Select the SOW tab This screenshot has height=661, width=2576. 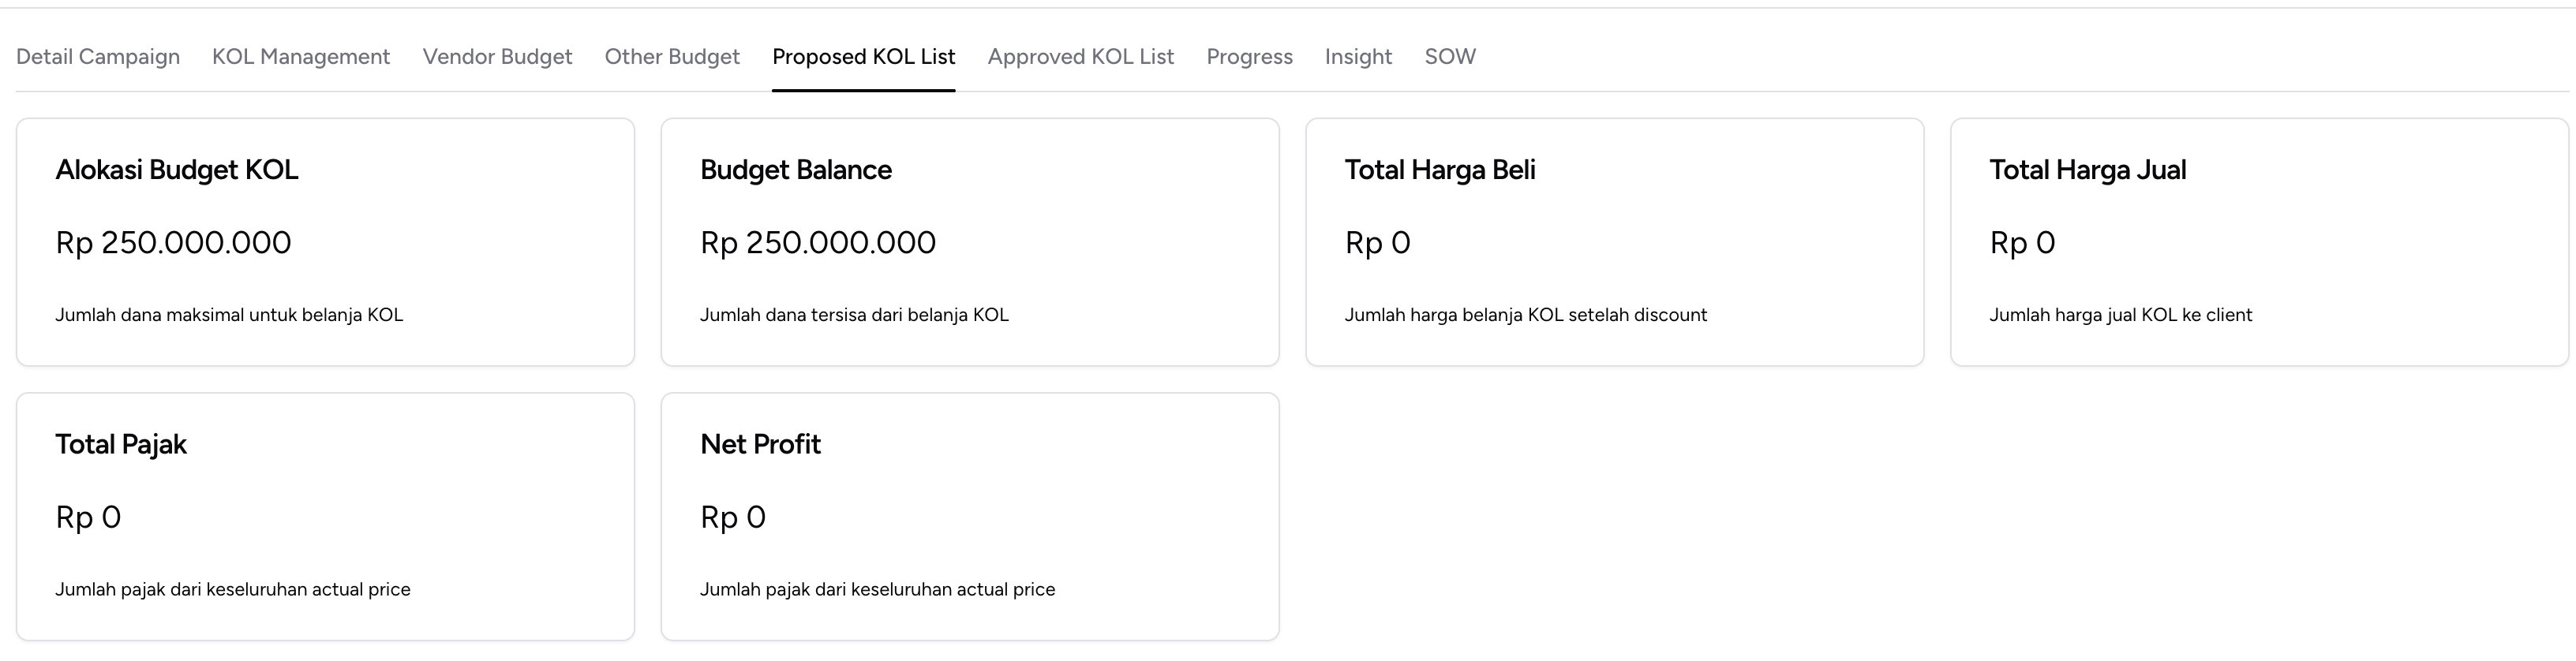click(1450, 57)
